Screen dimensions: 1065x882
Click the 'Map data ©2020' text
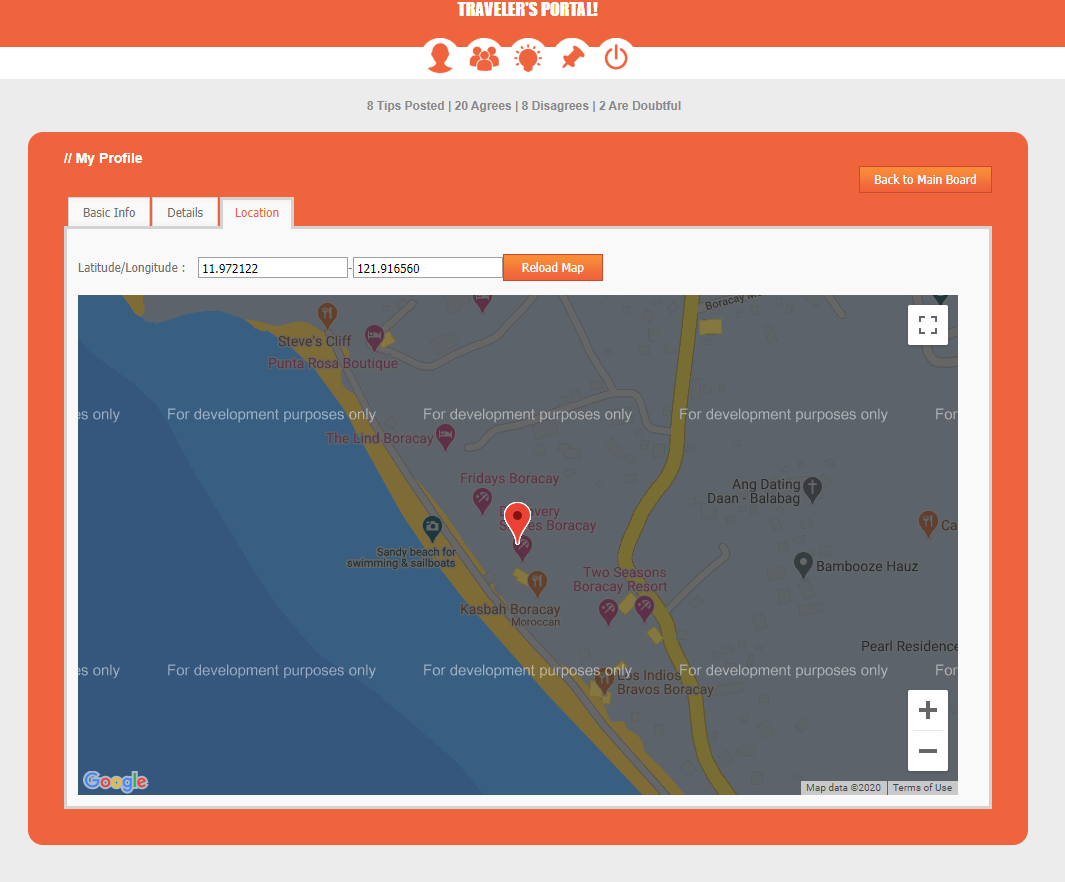(843, 788)
